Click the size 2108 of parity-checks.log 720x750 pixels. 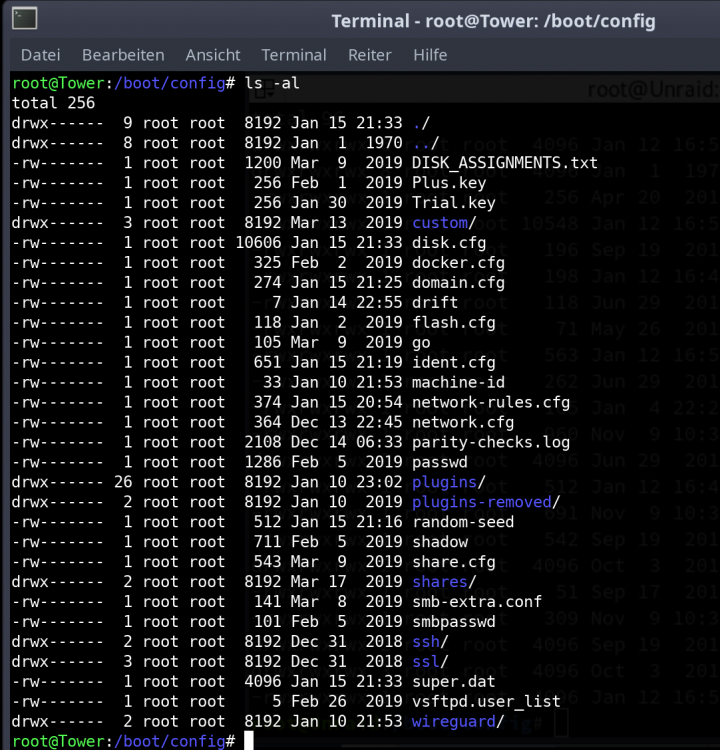pyautogui.click(x=263, y=442)
